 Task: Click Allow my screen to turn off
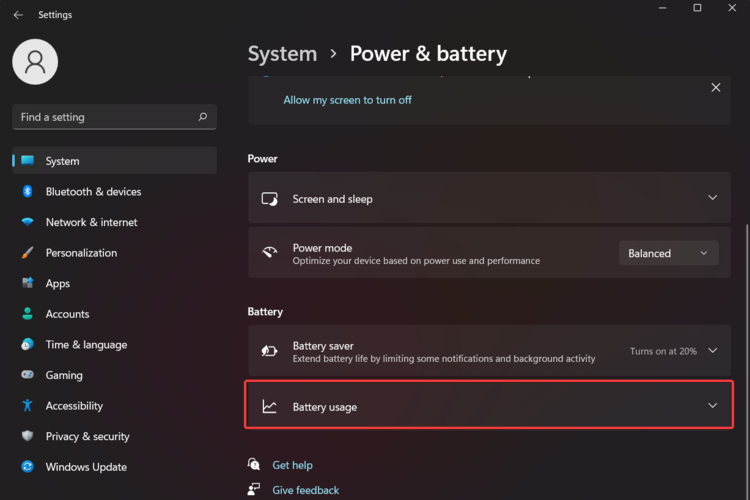pyautogui.click(x=347, y=100)
